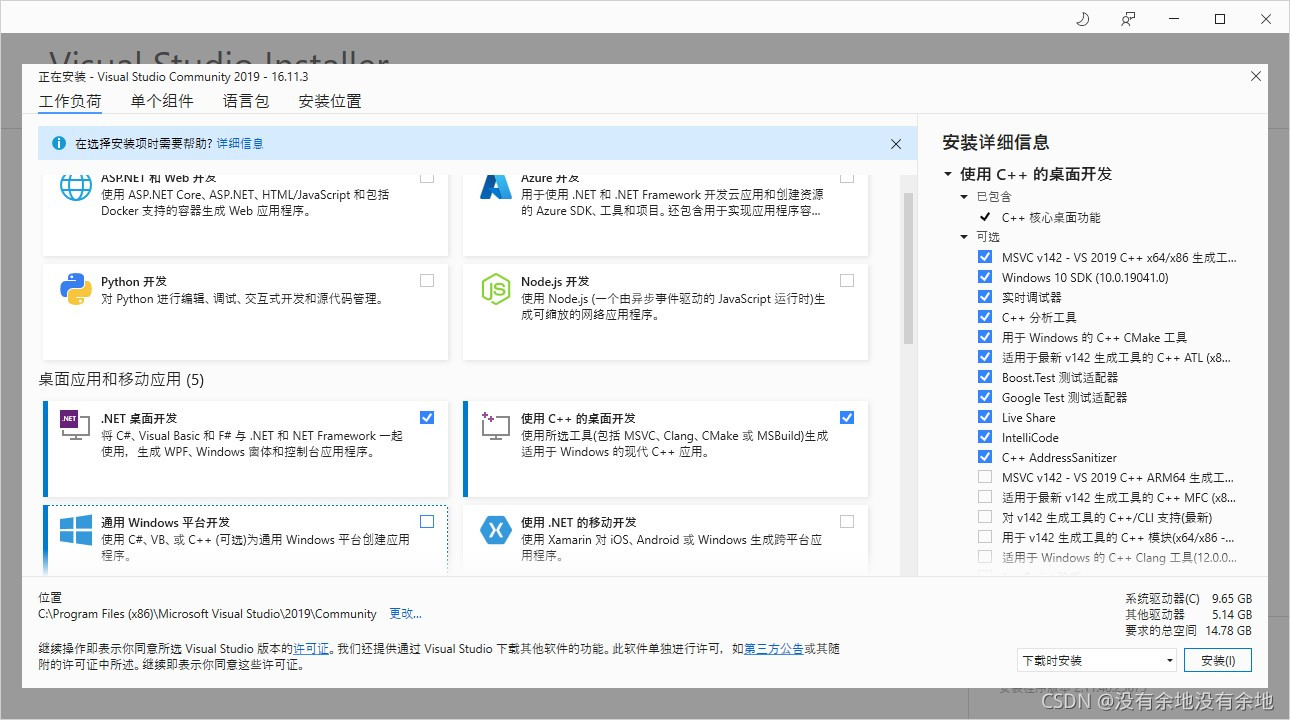Viewport: 1290px width, 720px height.
Task: Click the 安装(I) button
Action: (x=1218, y=660)
